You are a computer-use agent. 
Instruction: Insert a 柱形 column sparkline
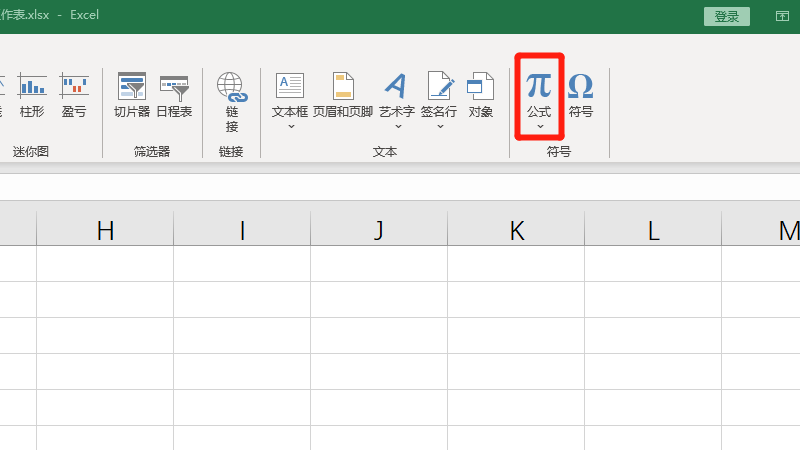(x=32, y=96)
